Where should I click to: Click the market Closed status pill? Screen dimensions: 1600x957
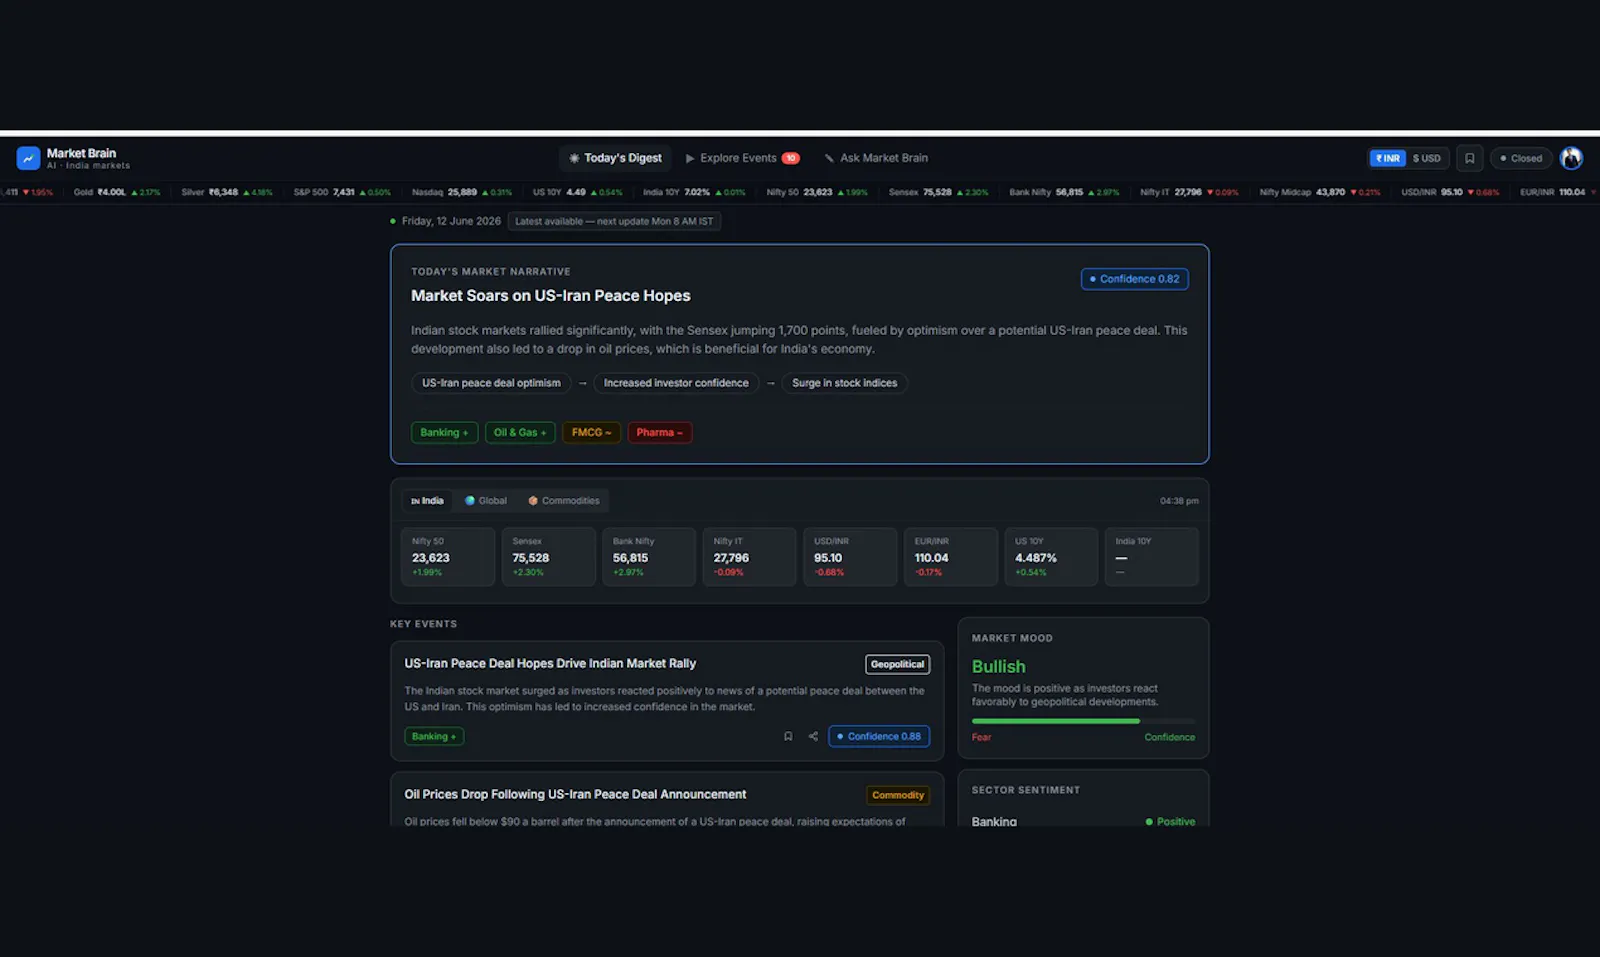click(1521, 158)
